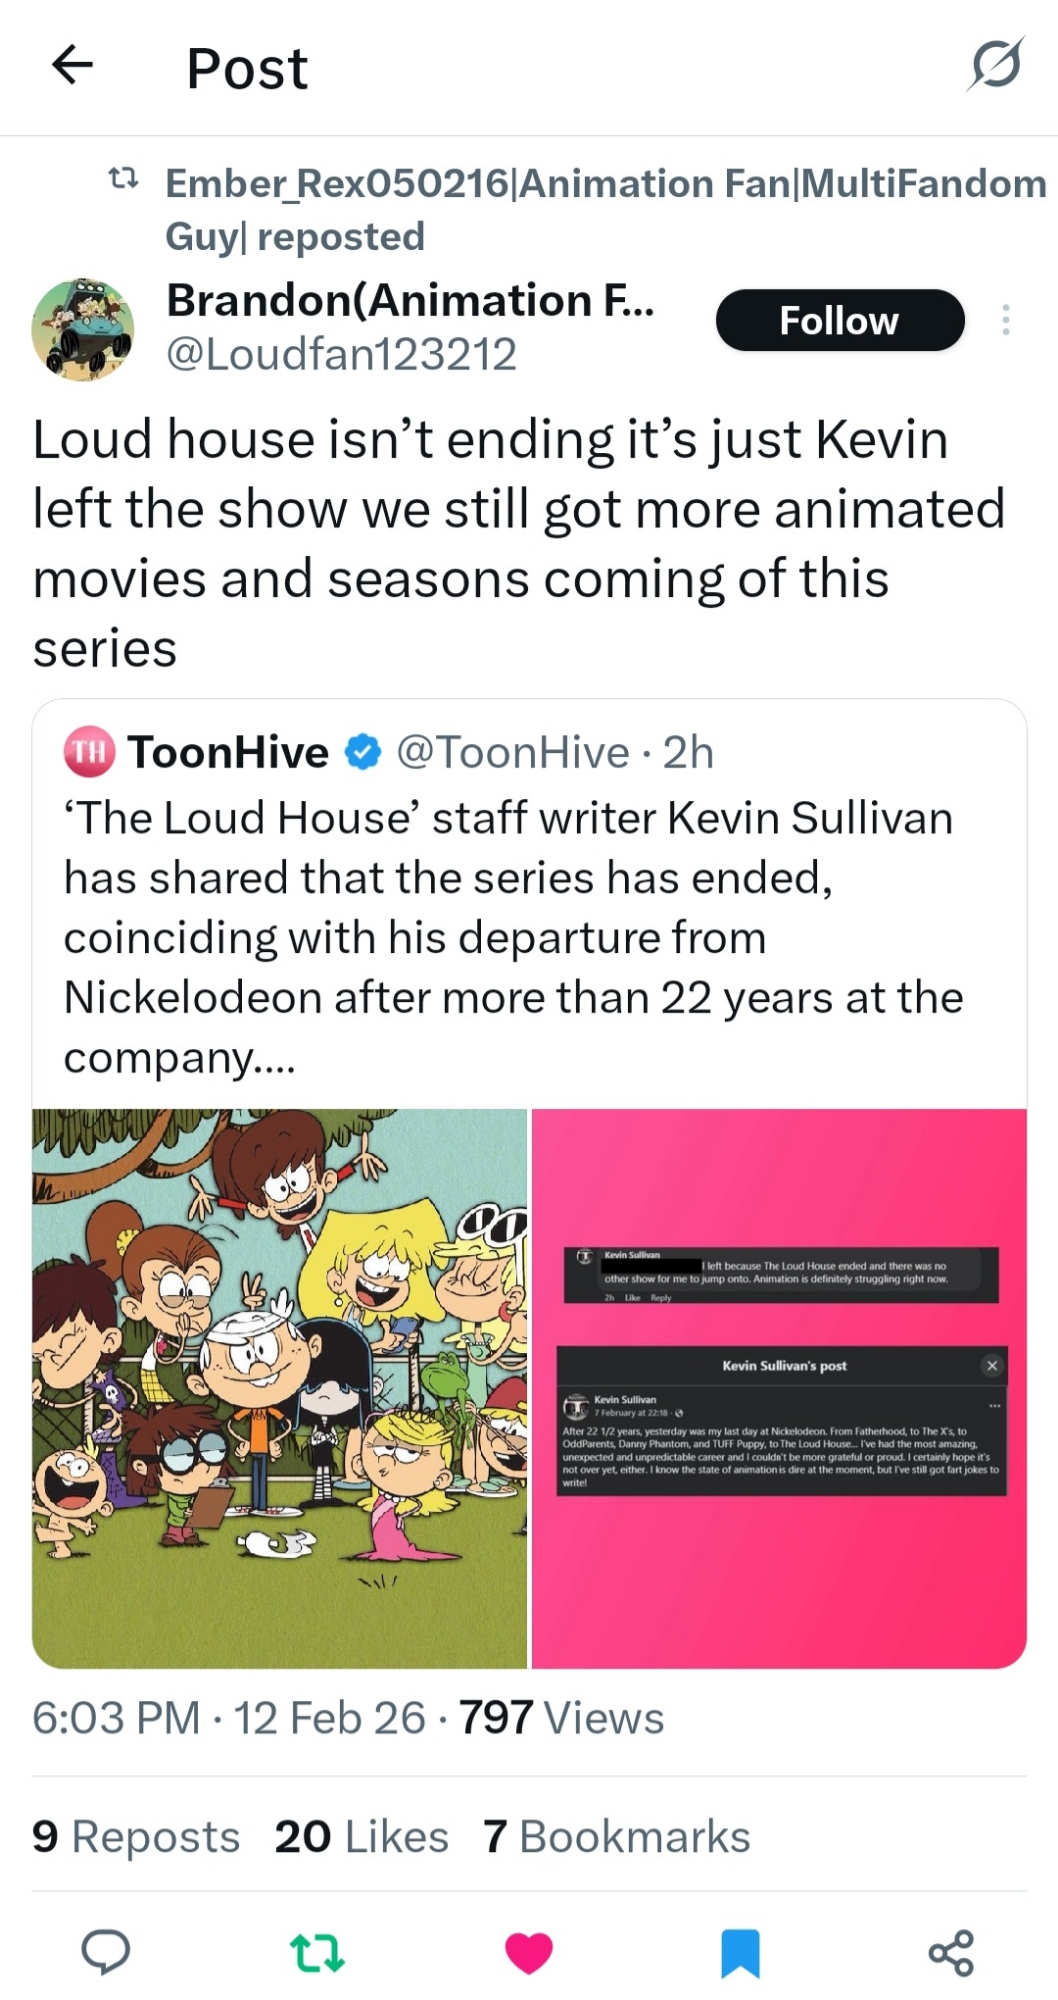1058x2000 pixels.
Task: Tap the share icon
Action: pos(951,1951)
